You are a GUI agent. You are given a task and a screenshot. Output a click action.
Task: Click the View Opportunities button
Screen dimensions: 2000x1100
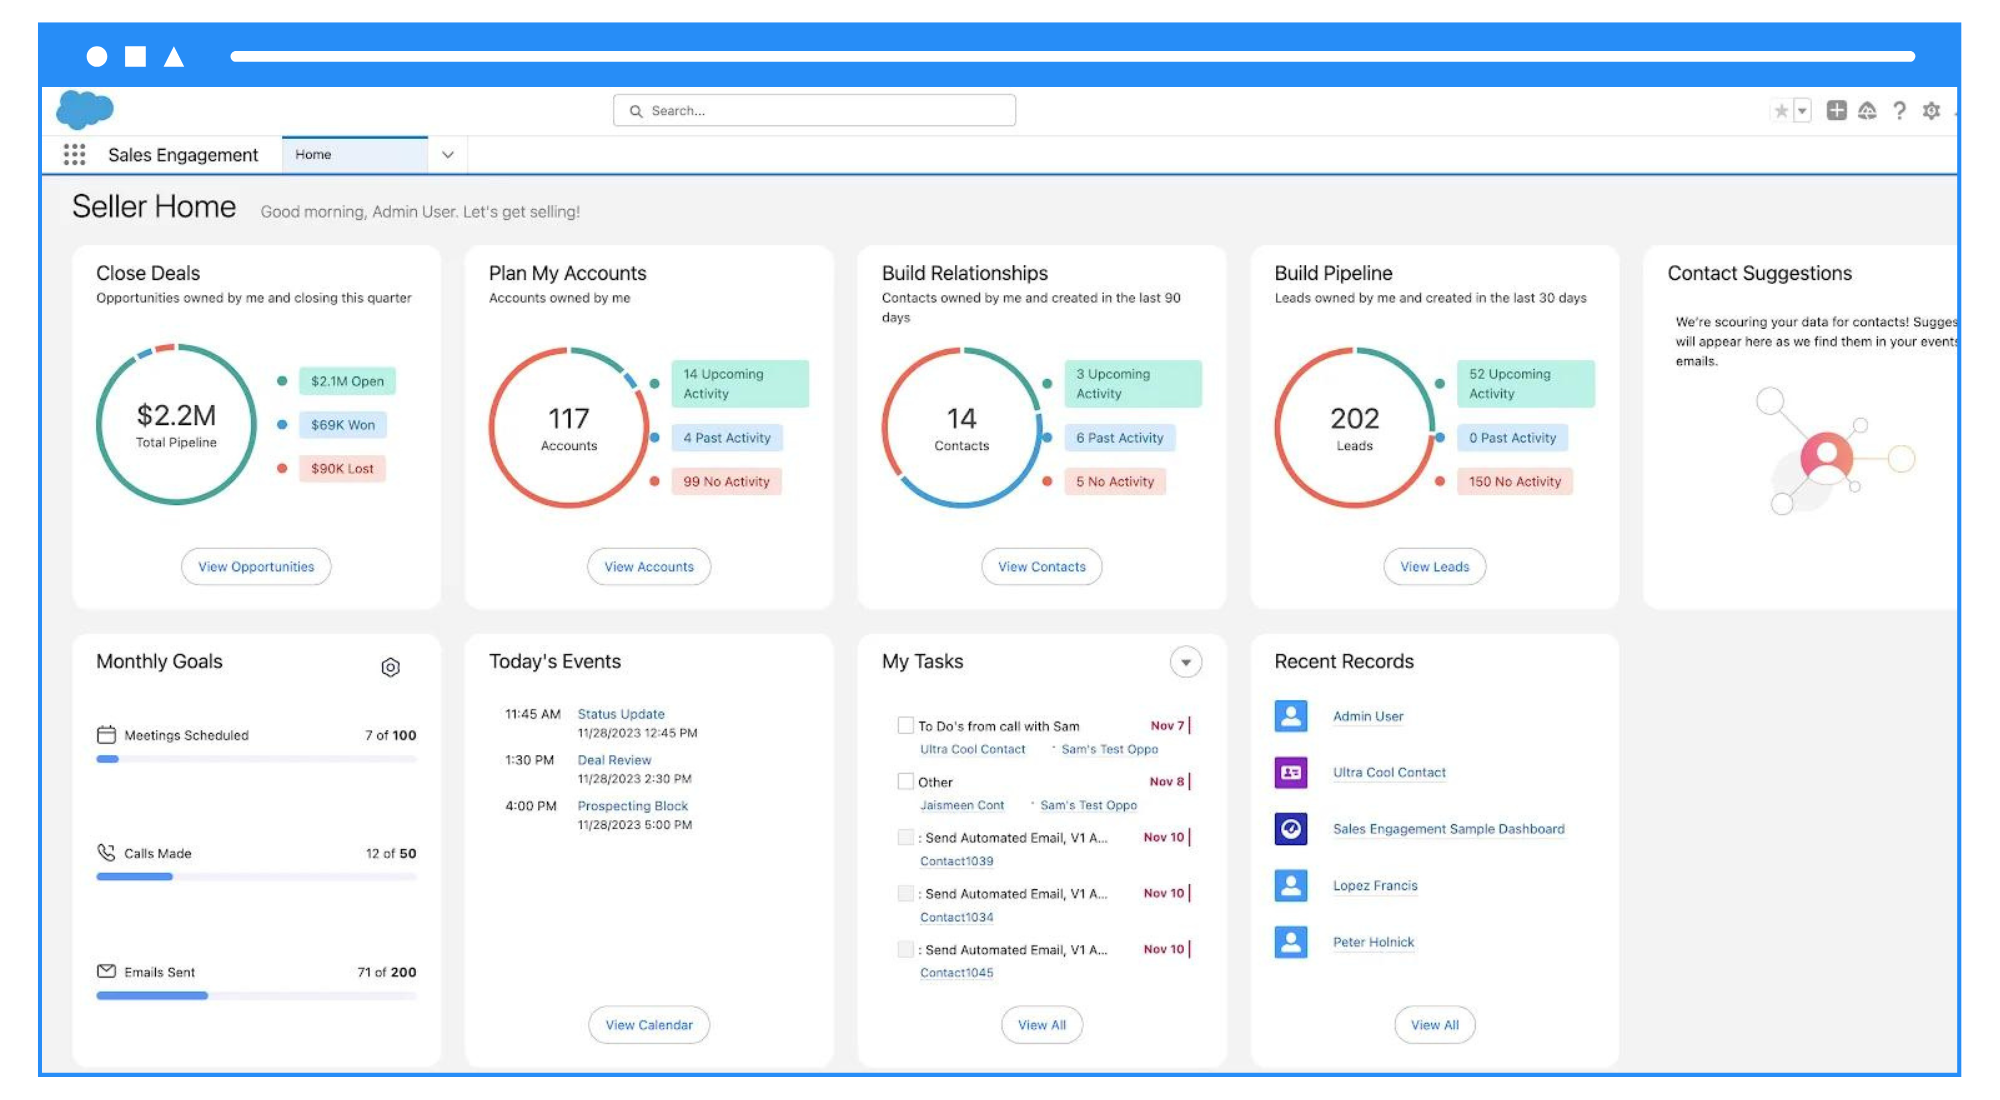click(256, 566)
